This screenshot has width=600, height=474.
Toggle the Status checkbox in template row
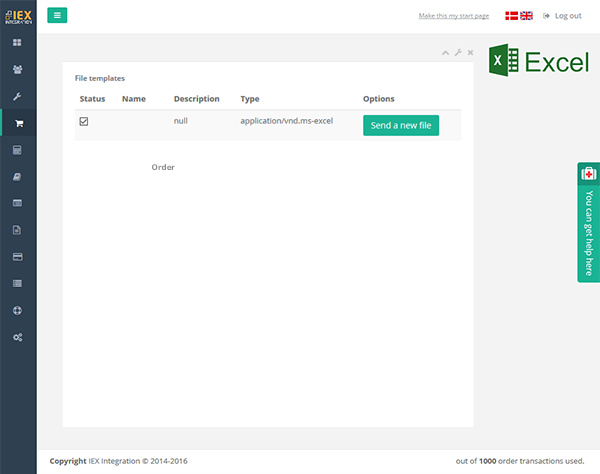[84, 121]
